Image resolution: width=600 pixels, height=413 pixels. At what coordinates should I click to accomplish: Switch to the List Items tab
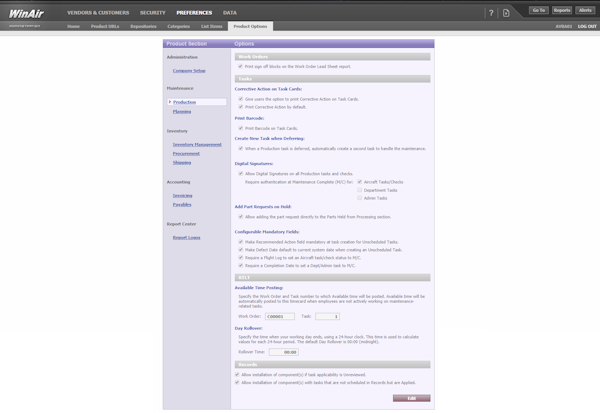click(x=212, y=26)
